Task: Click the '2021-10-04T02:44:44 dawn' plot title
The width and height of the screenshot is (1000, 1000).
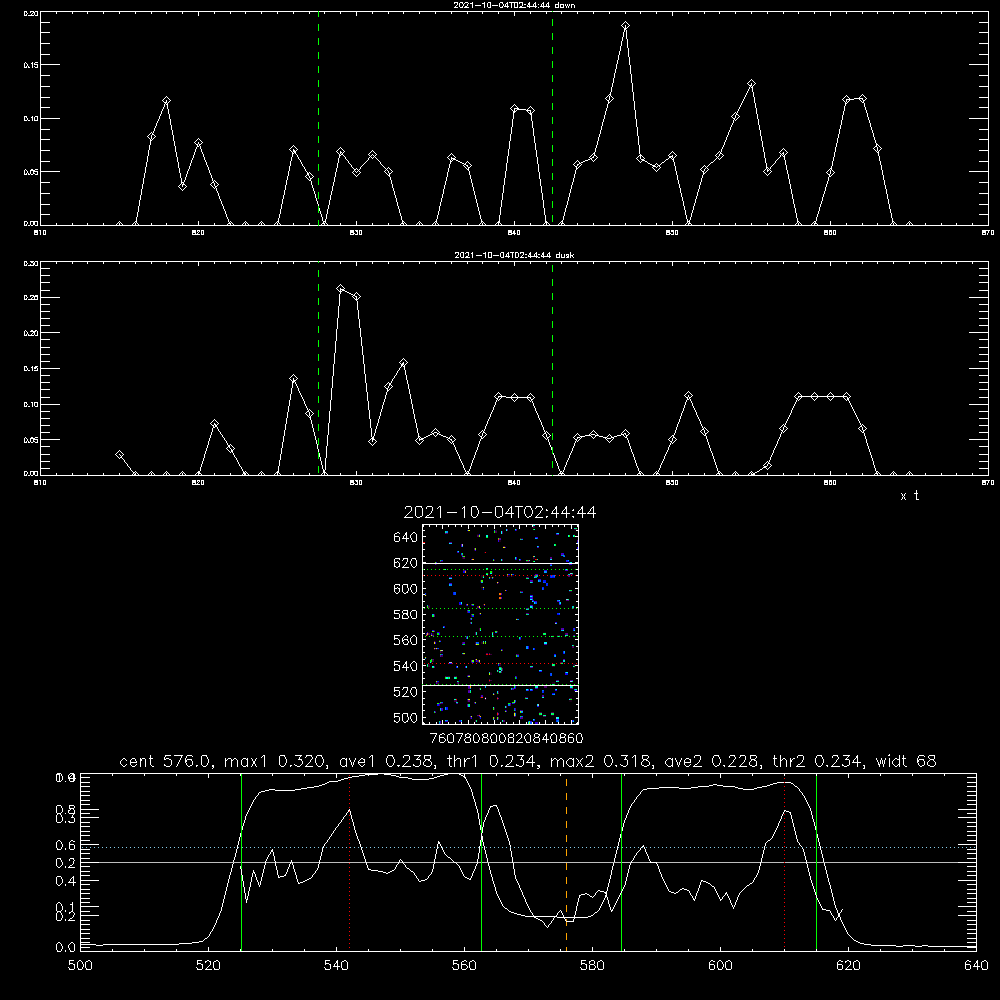Action: pyautogui.click(x=514, y=5)
